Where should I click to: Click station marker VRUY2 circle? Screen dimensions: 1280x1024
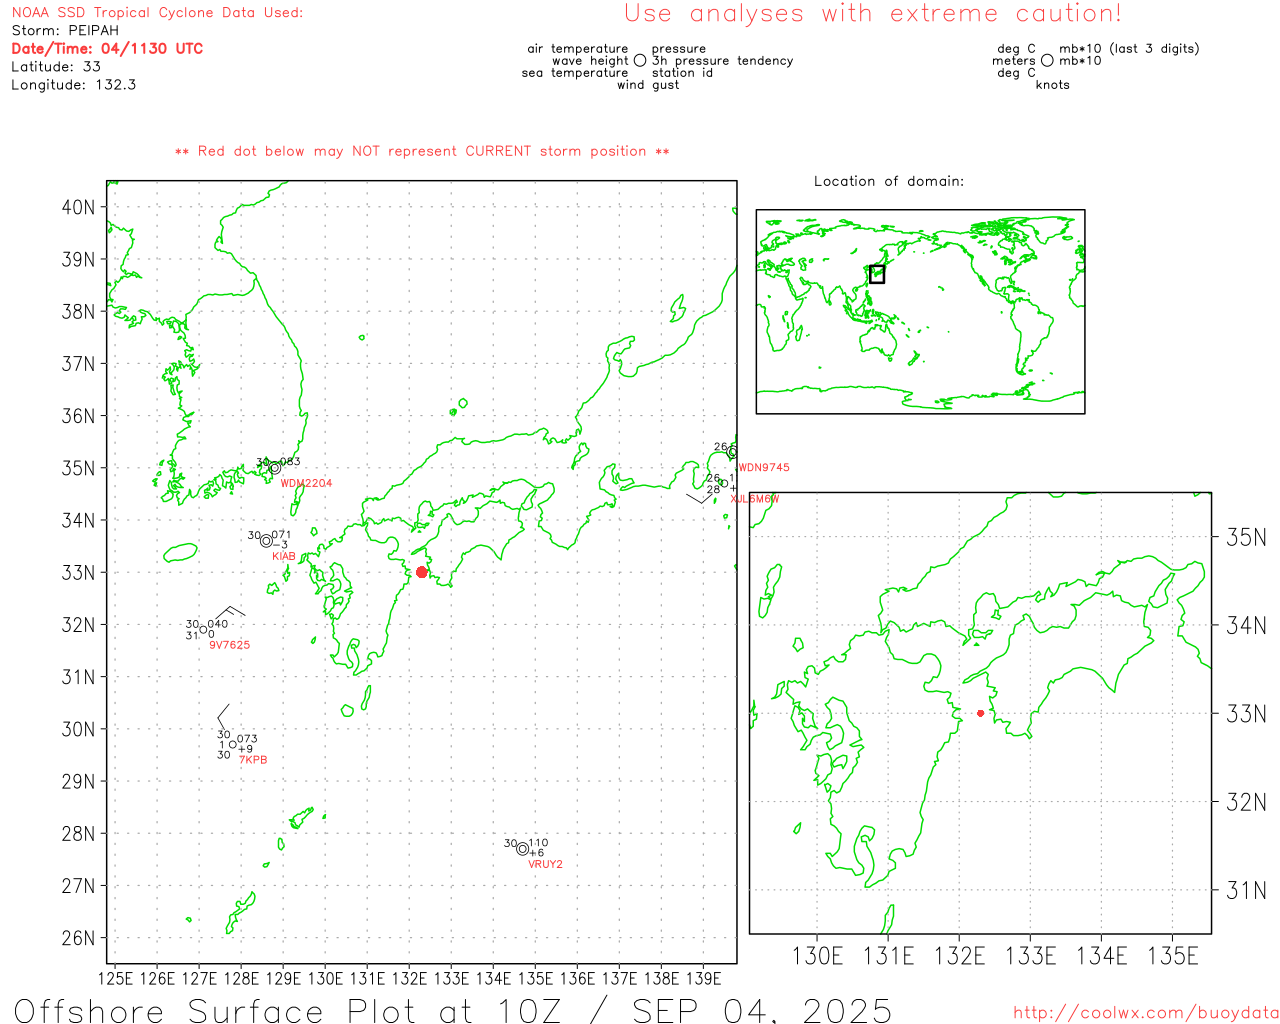(x=522, y=849)
